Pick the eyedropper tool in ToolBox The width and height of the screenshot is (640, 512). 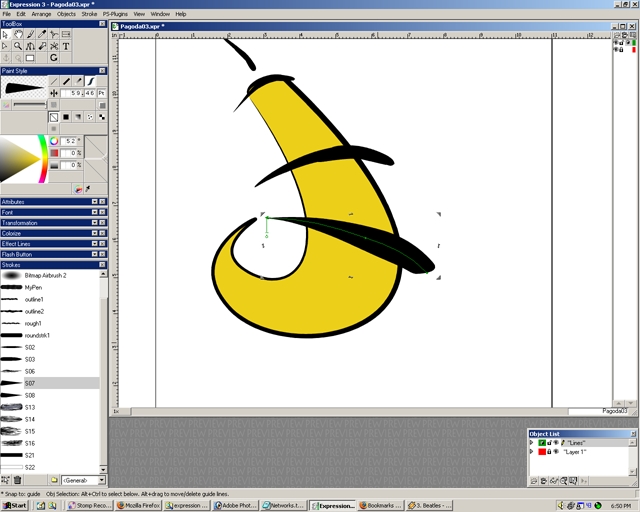(42, 34)
